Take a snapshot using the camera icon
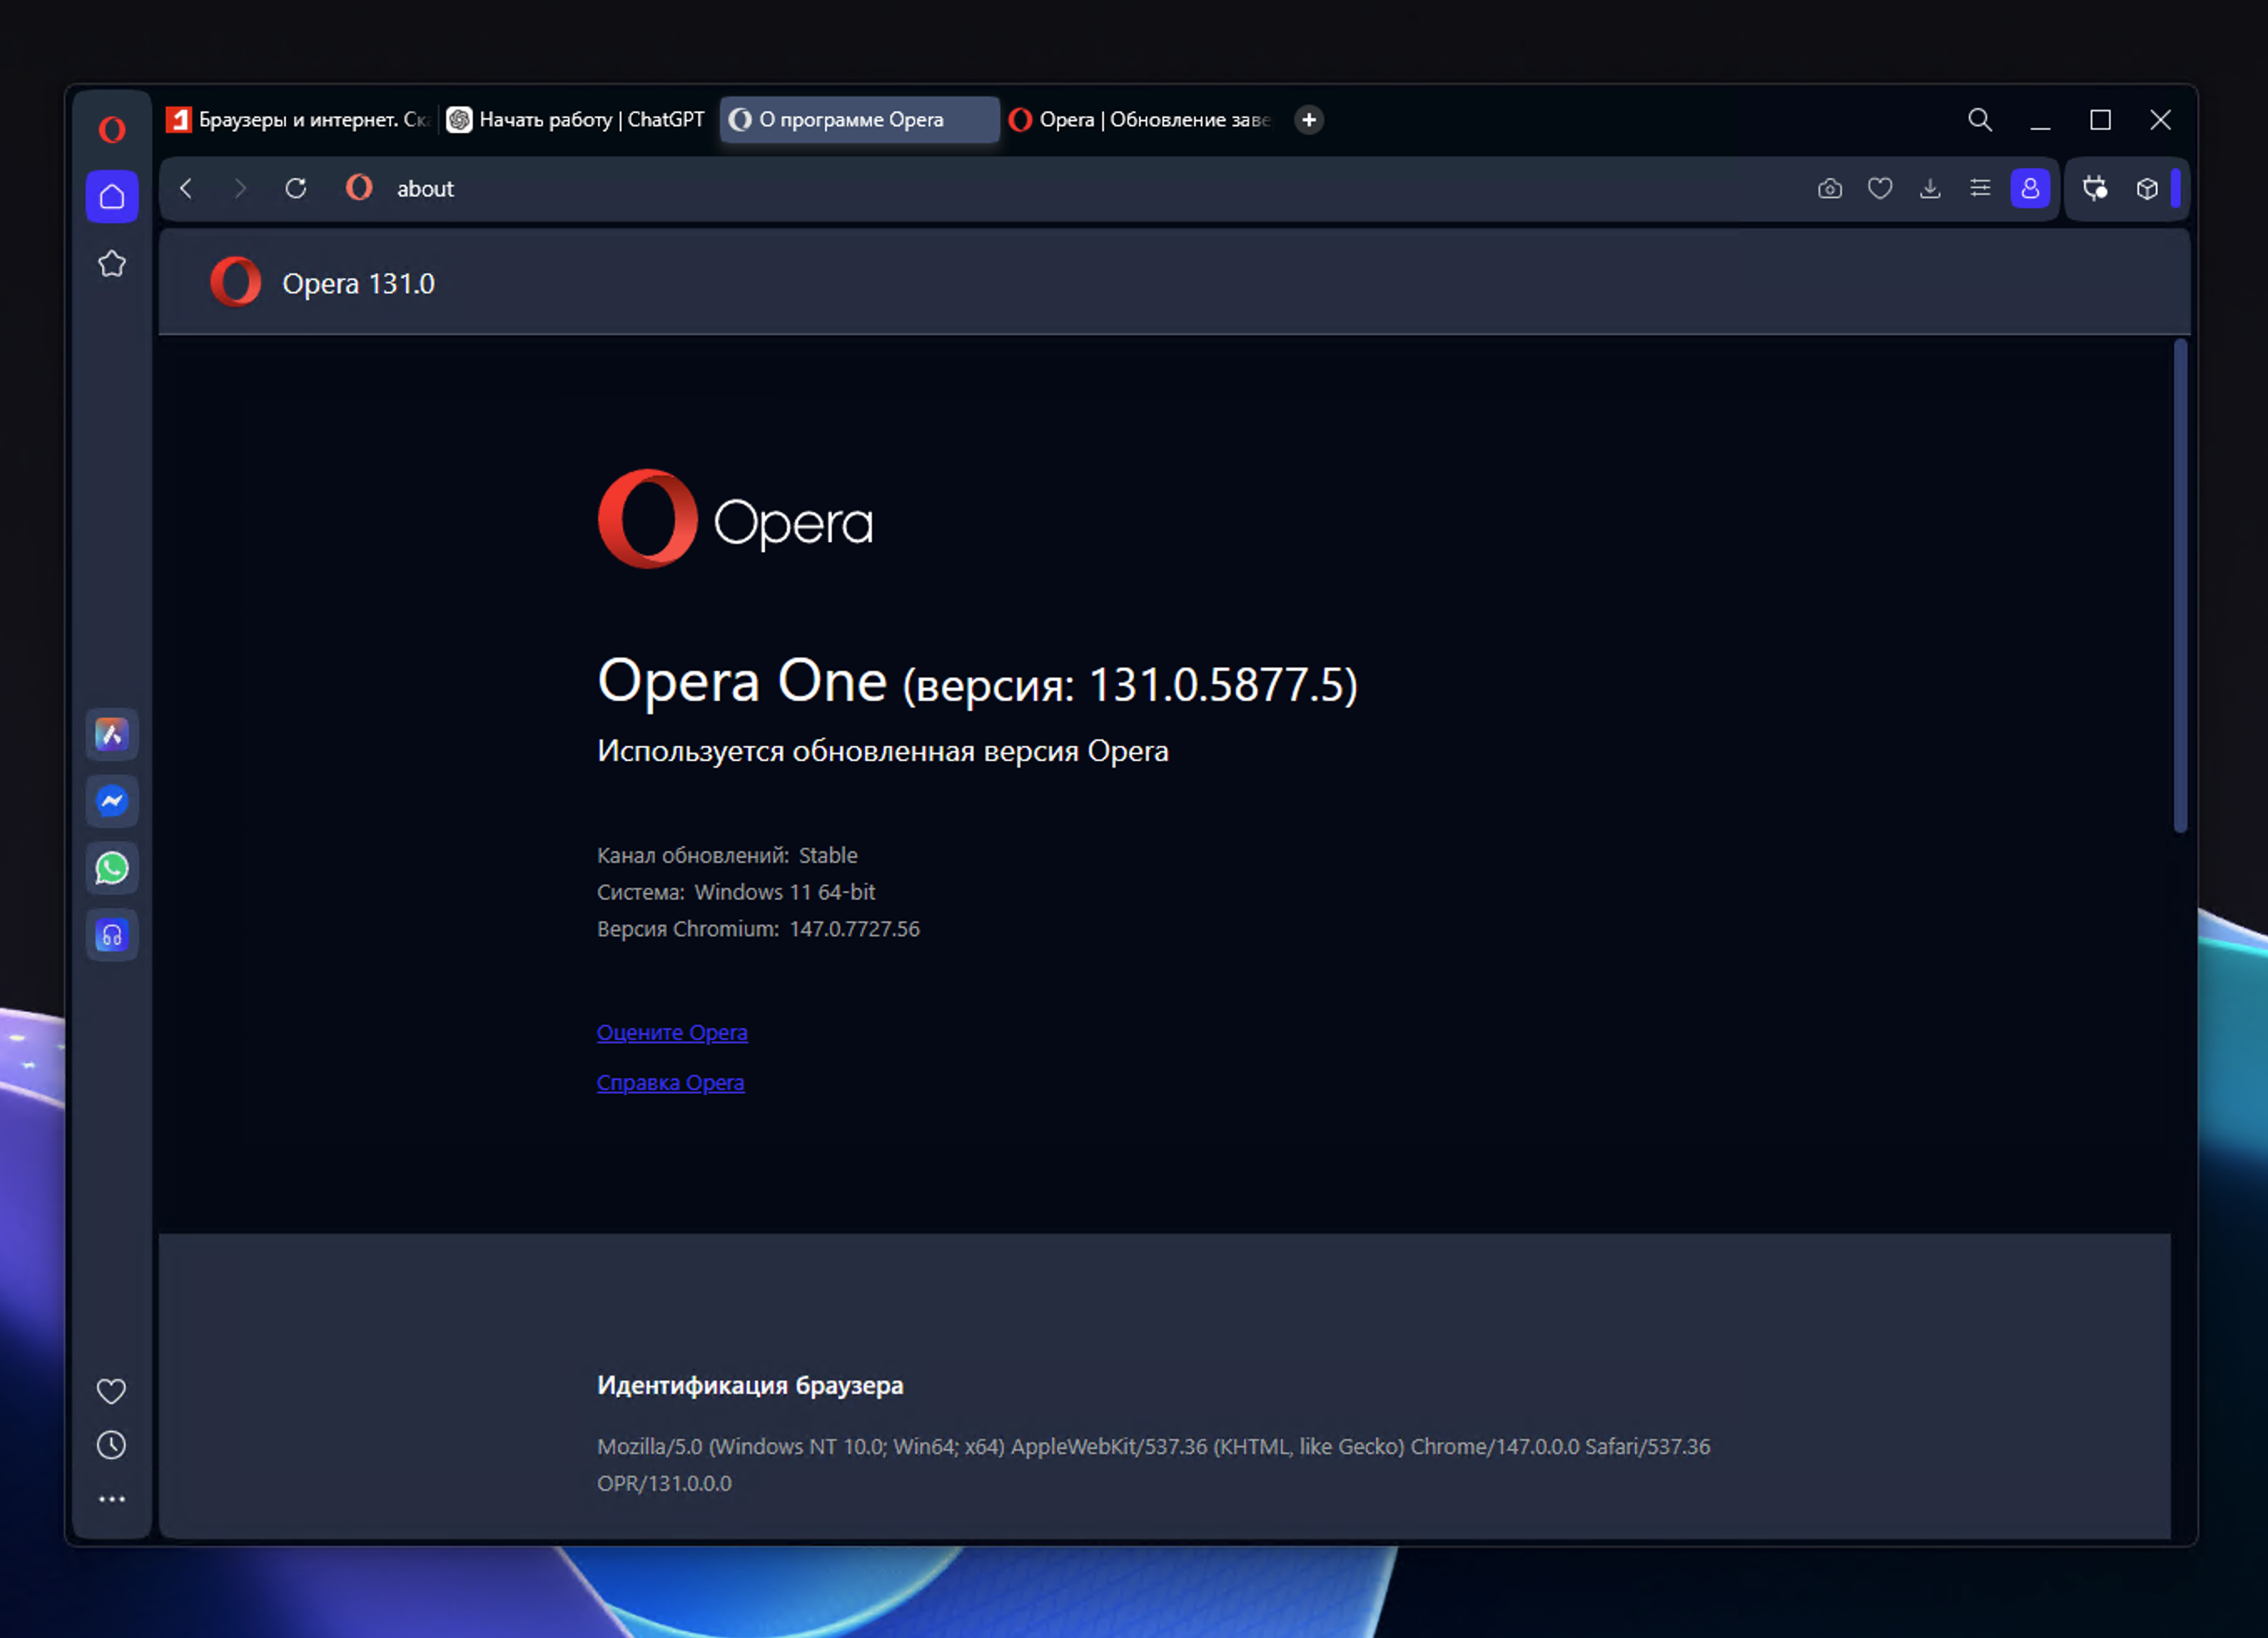This screenshot has width=2268, height=1638. [x=1829, y=189]
